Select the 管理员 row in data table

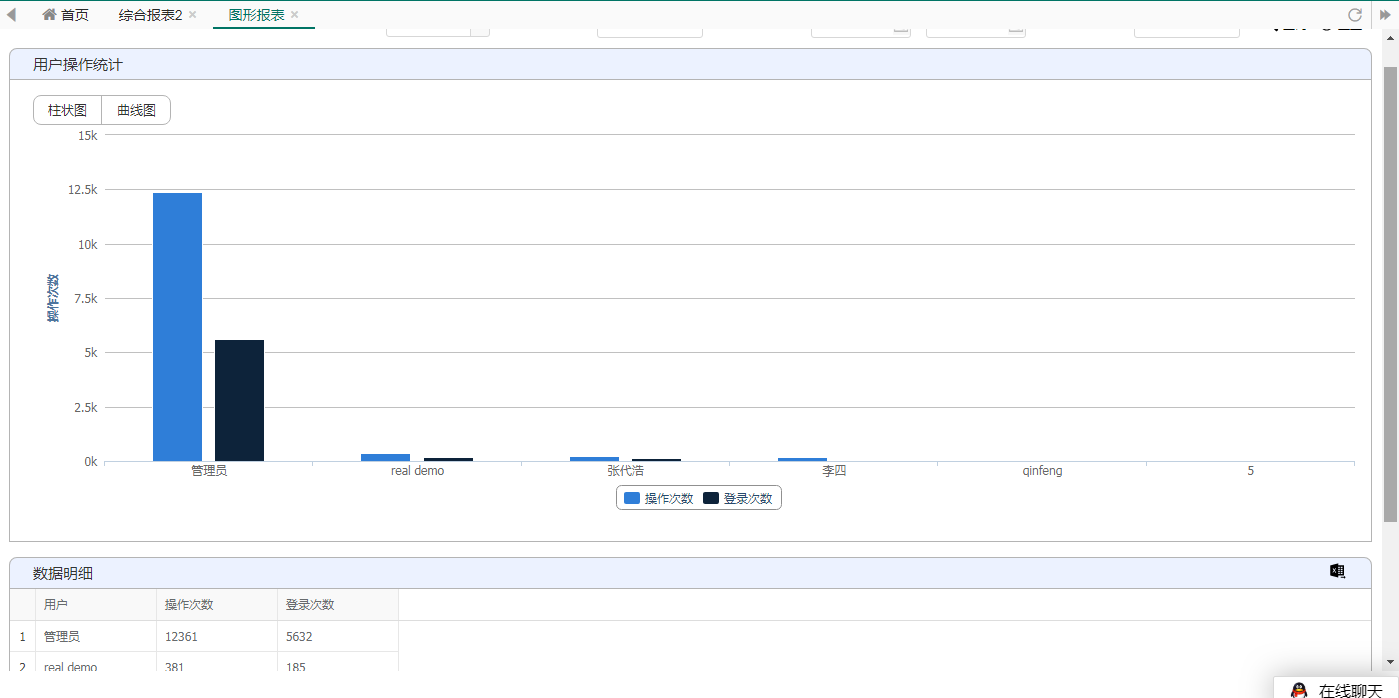204,636
